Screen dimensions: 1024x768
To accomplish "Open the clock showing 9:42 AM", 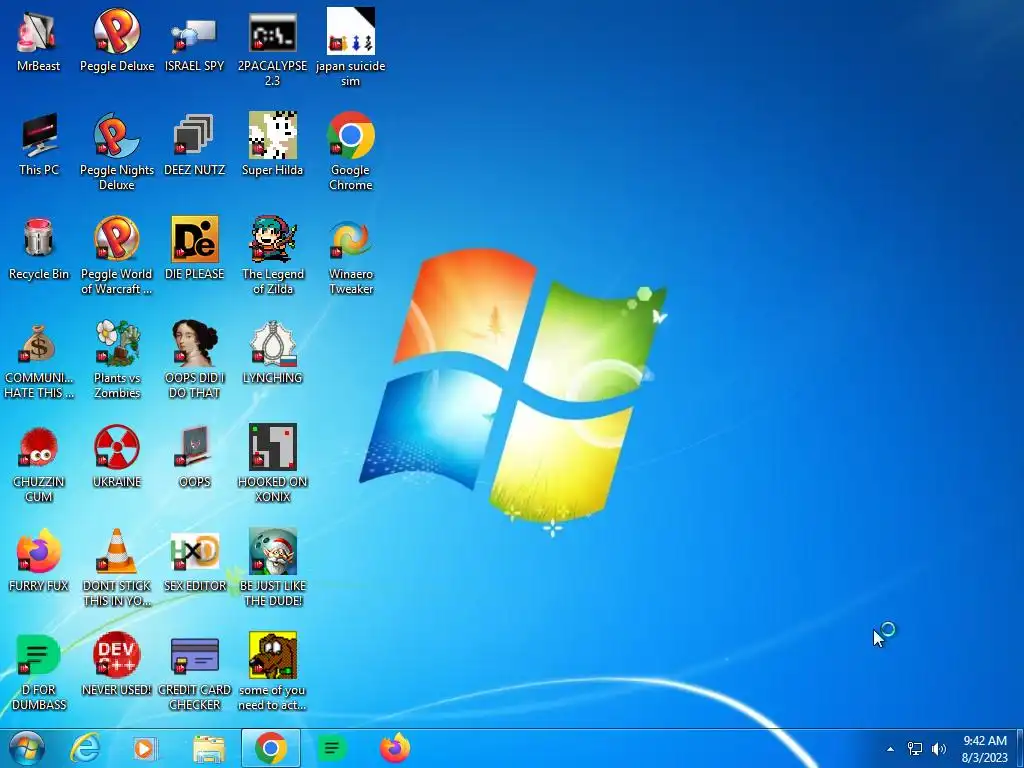I will coord(984,749).
